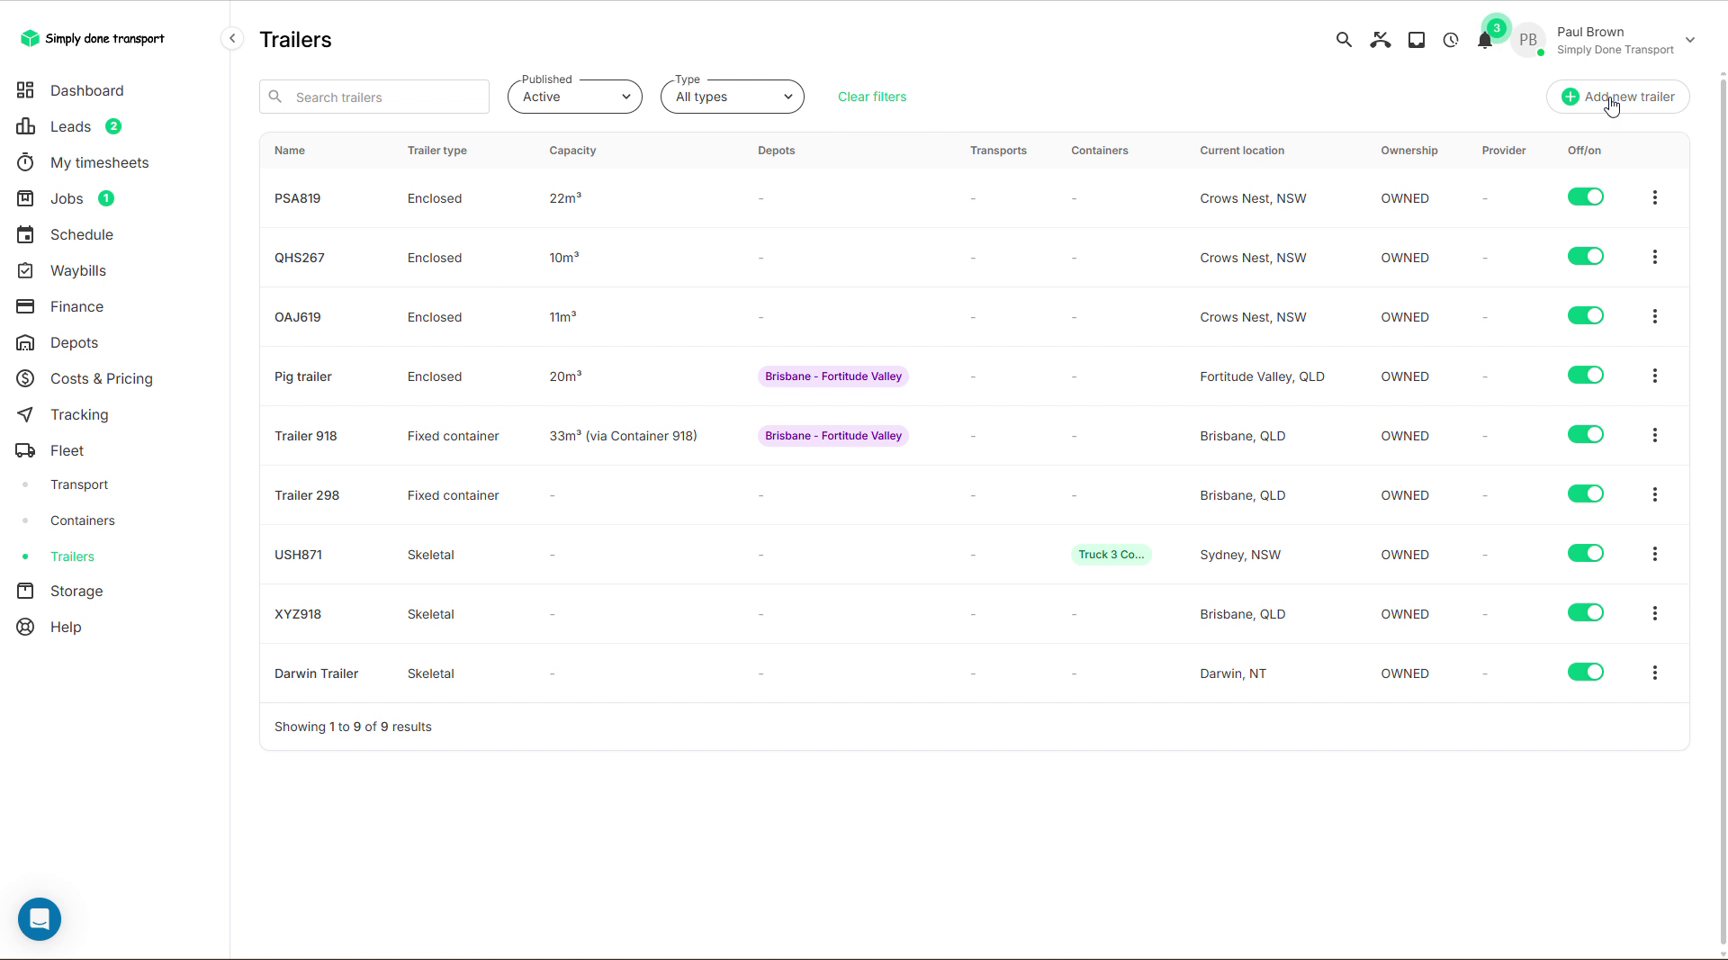The image size is (1728, 960).
Task: Open row actions menu for PSA819
Action: click(1655, 198)
